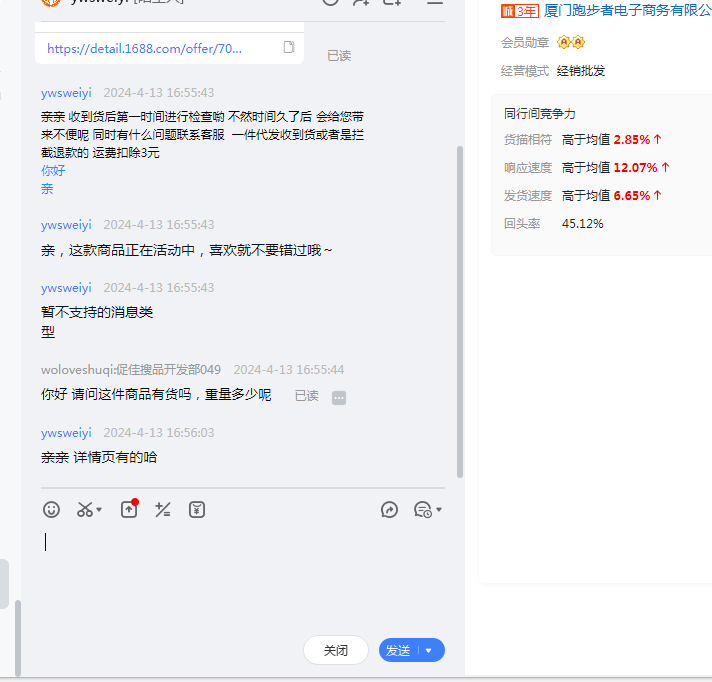Click timestamp 2024-4-13 16:55:44
This screenshot has width=712, height=682.
tap(289, 370)
